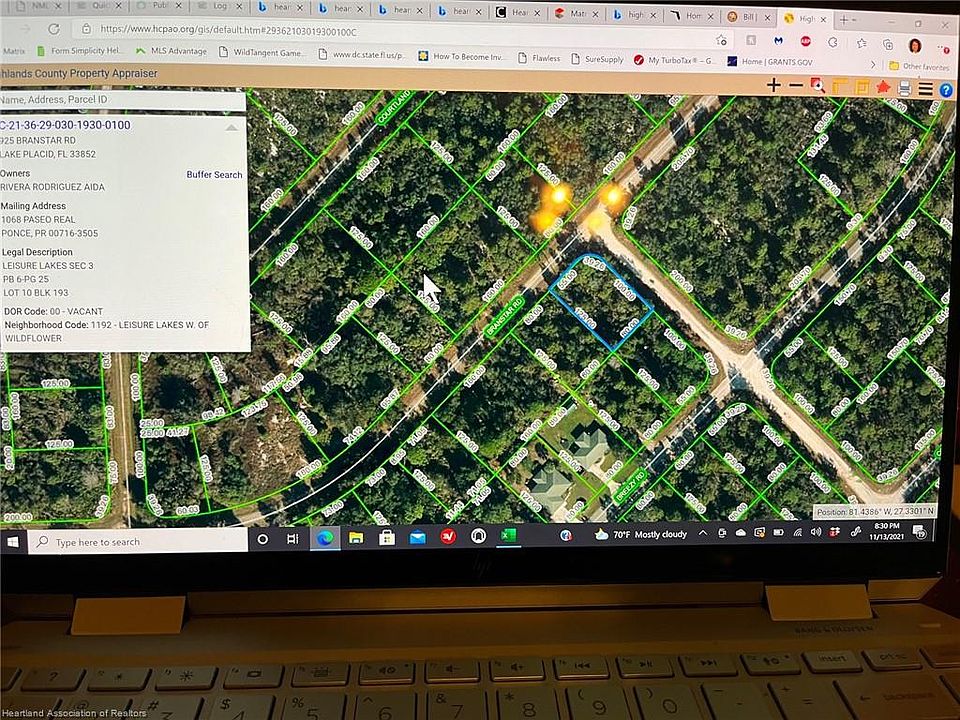Open the notification center icon
960x720 pixels.
click(x=920, y=531)
